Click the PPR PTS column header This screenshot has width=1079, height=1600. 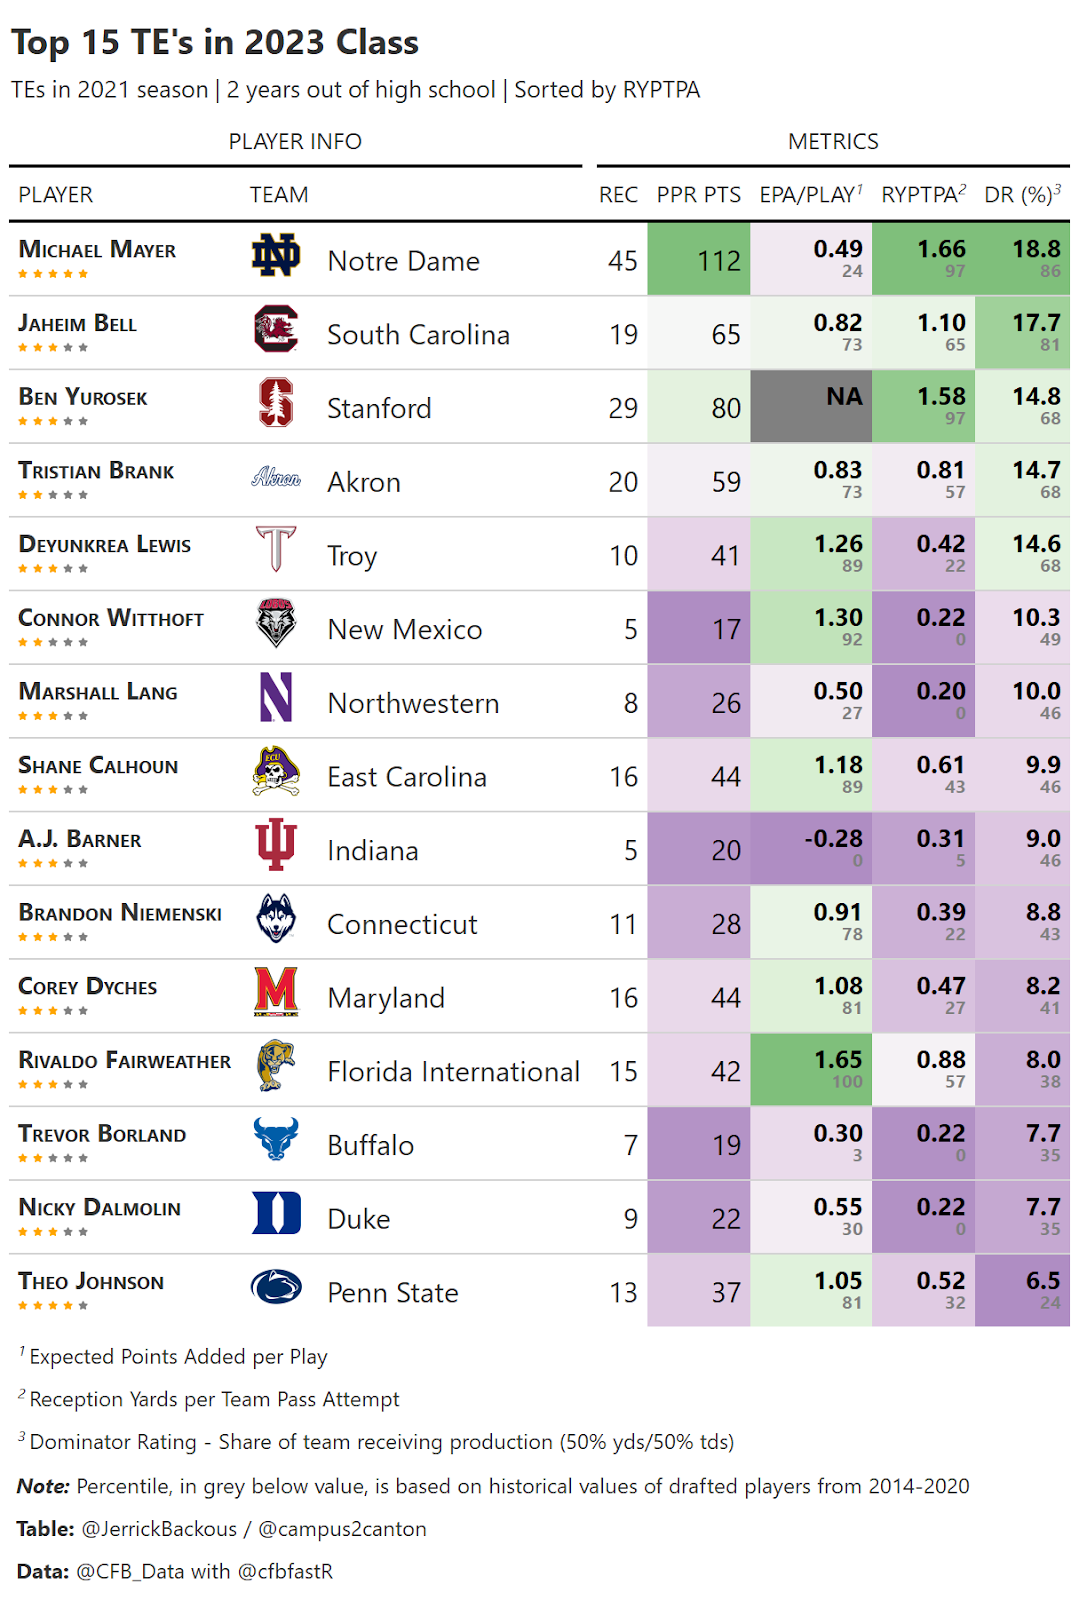(698, 195)
